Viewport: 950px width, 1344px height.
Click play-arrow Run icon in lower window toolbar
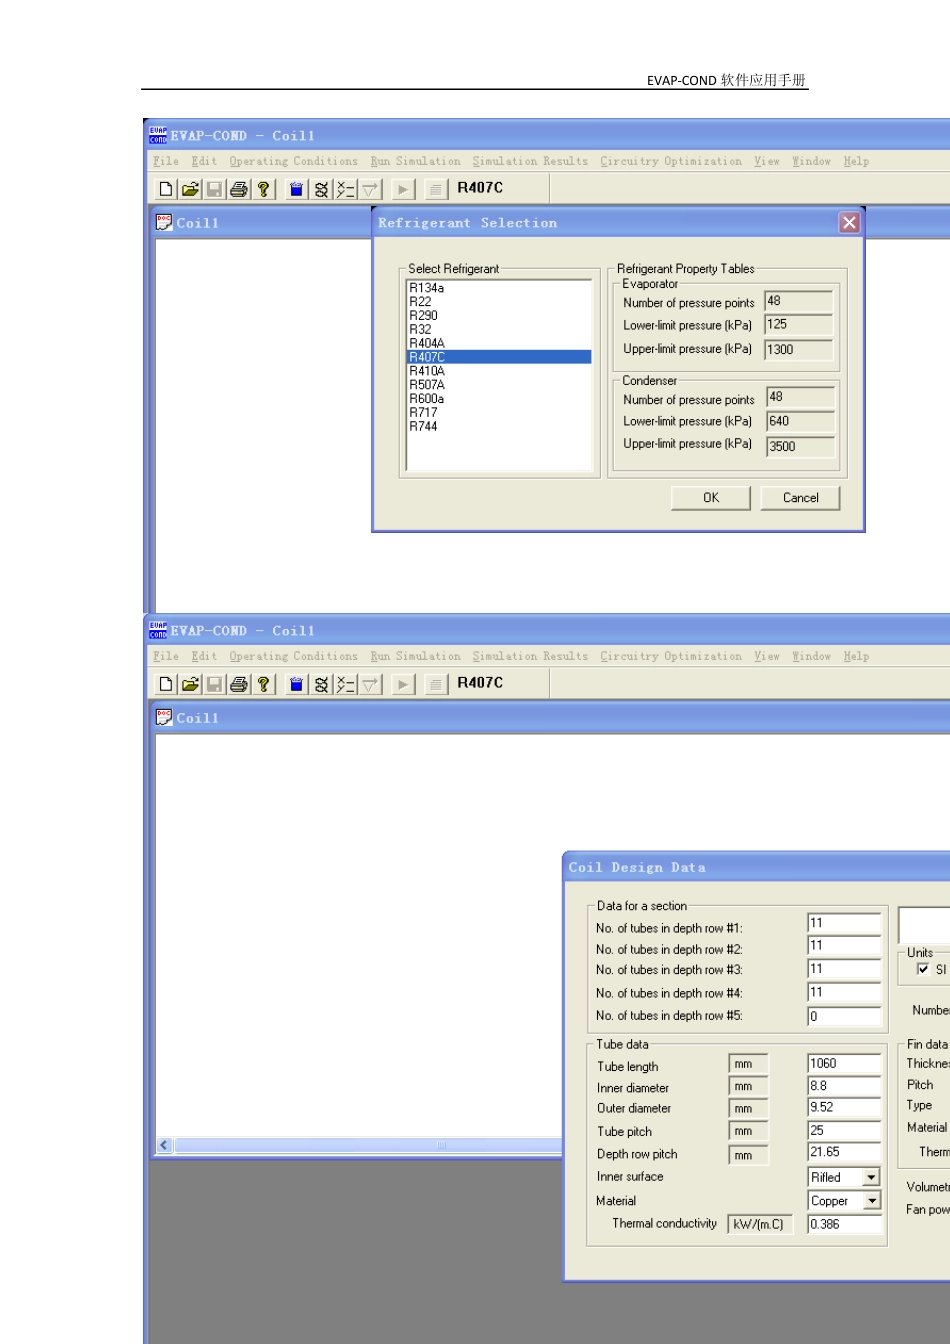404,684
